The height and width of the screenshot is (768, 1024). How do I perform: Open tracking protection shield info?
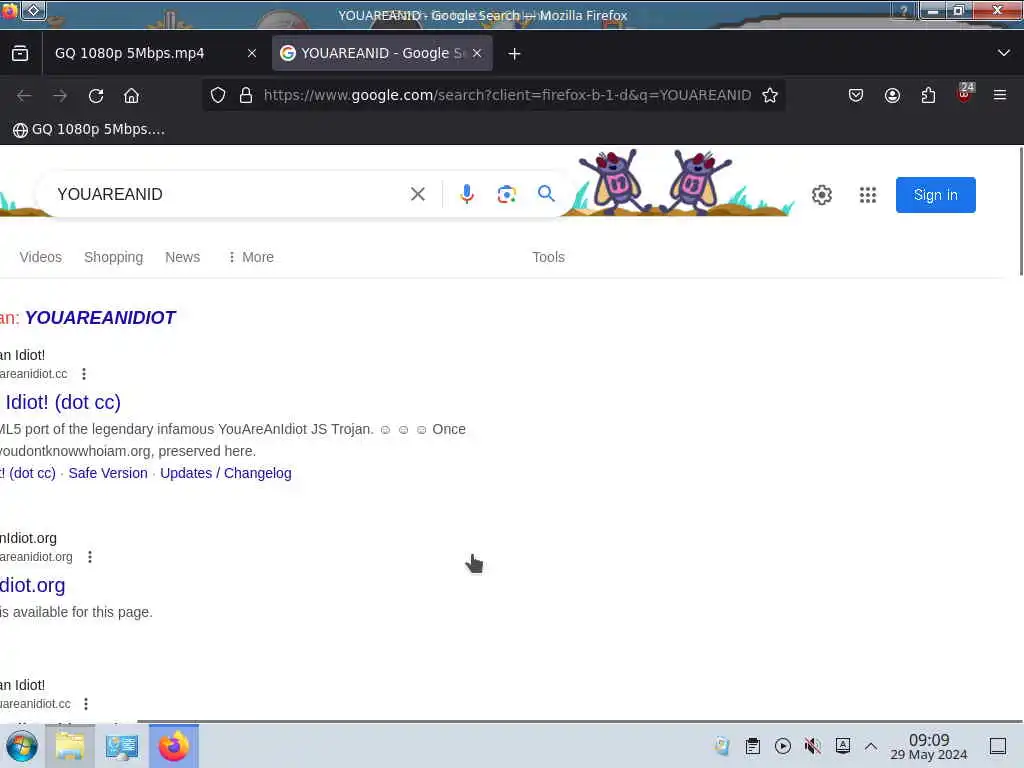coord(218,95)
